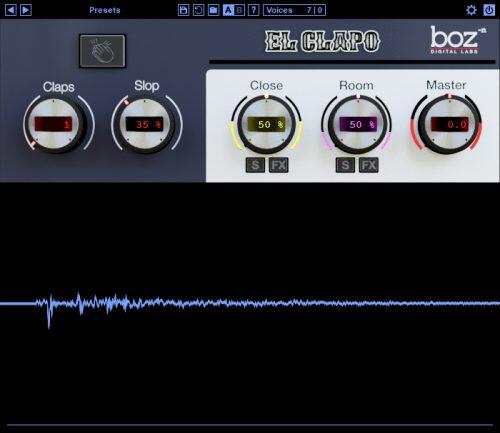Open FX for the Close channel
Image resolution: width=500 pixels, height=433 pixels.
click(x=279, y=165)
